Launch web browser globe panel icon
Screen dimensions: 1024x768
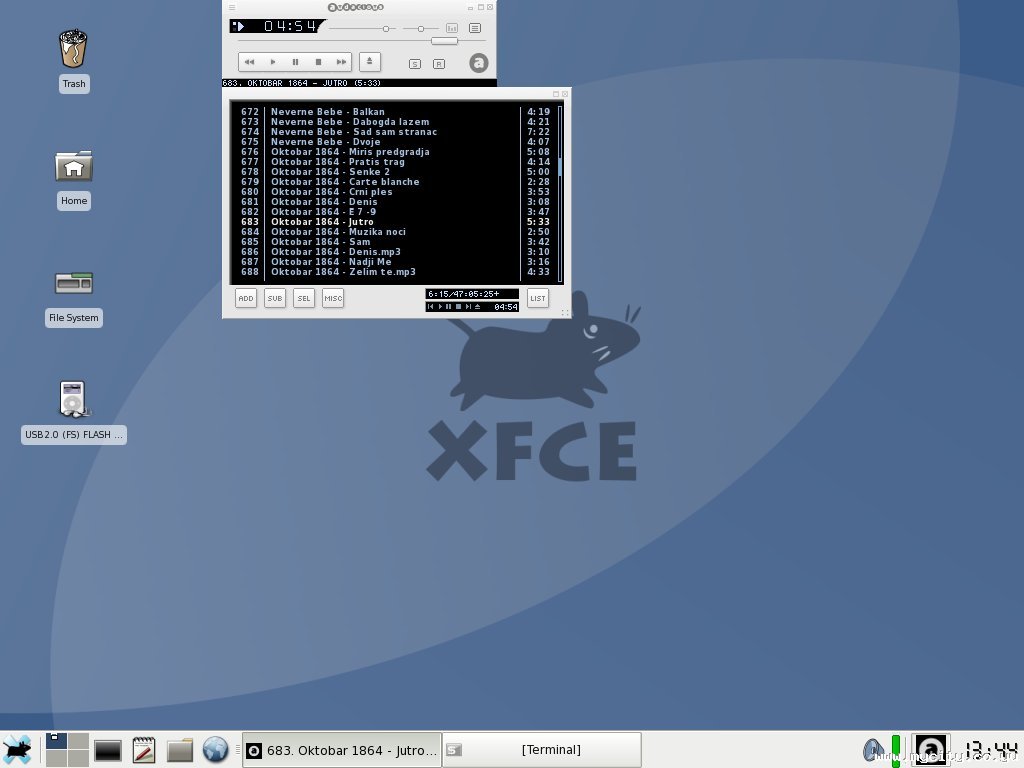point(215,750)
